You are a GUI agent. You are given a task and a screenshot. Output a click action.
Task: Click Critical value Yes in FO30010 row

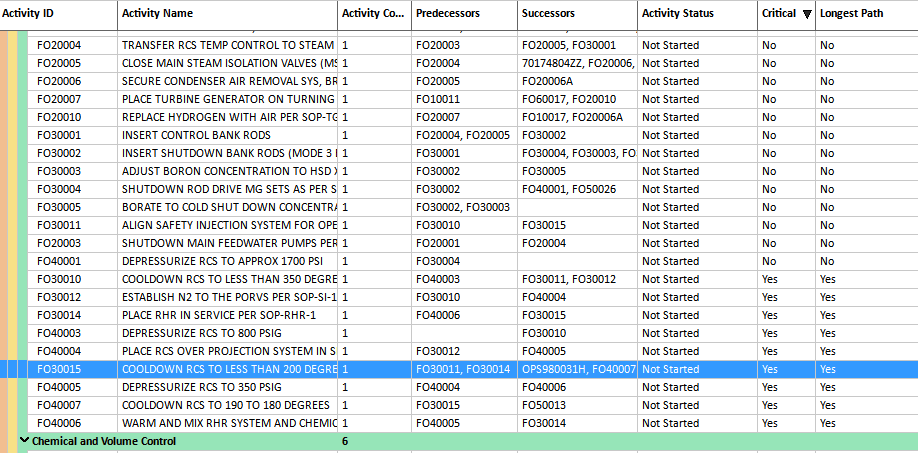tap(770, 279)
